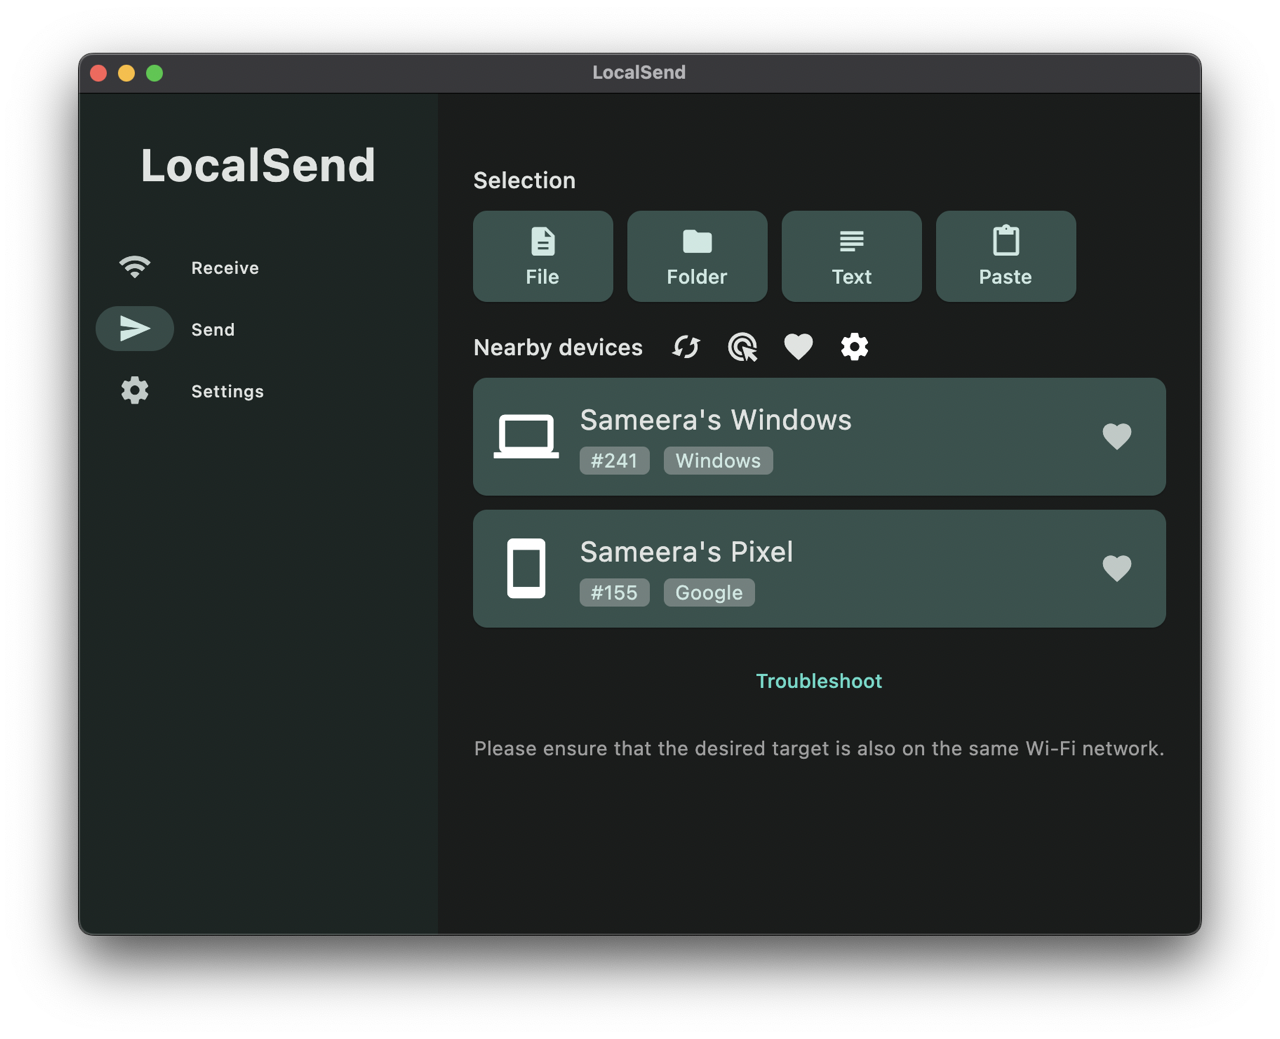The image size is (1280, 1039).
Task: Click the phone icon for Sameera's Pixel
Action: (x=526, y=568)
